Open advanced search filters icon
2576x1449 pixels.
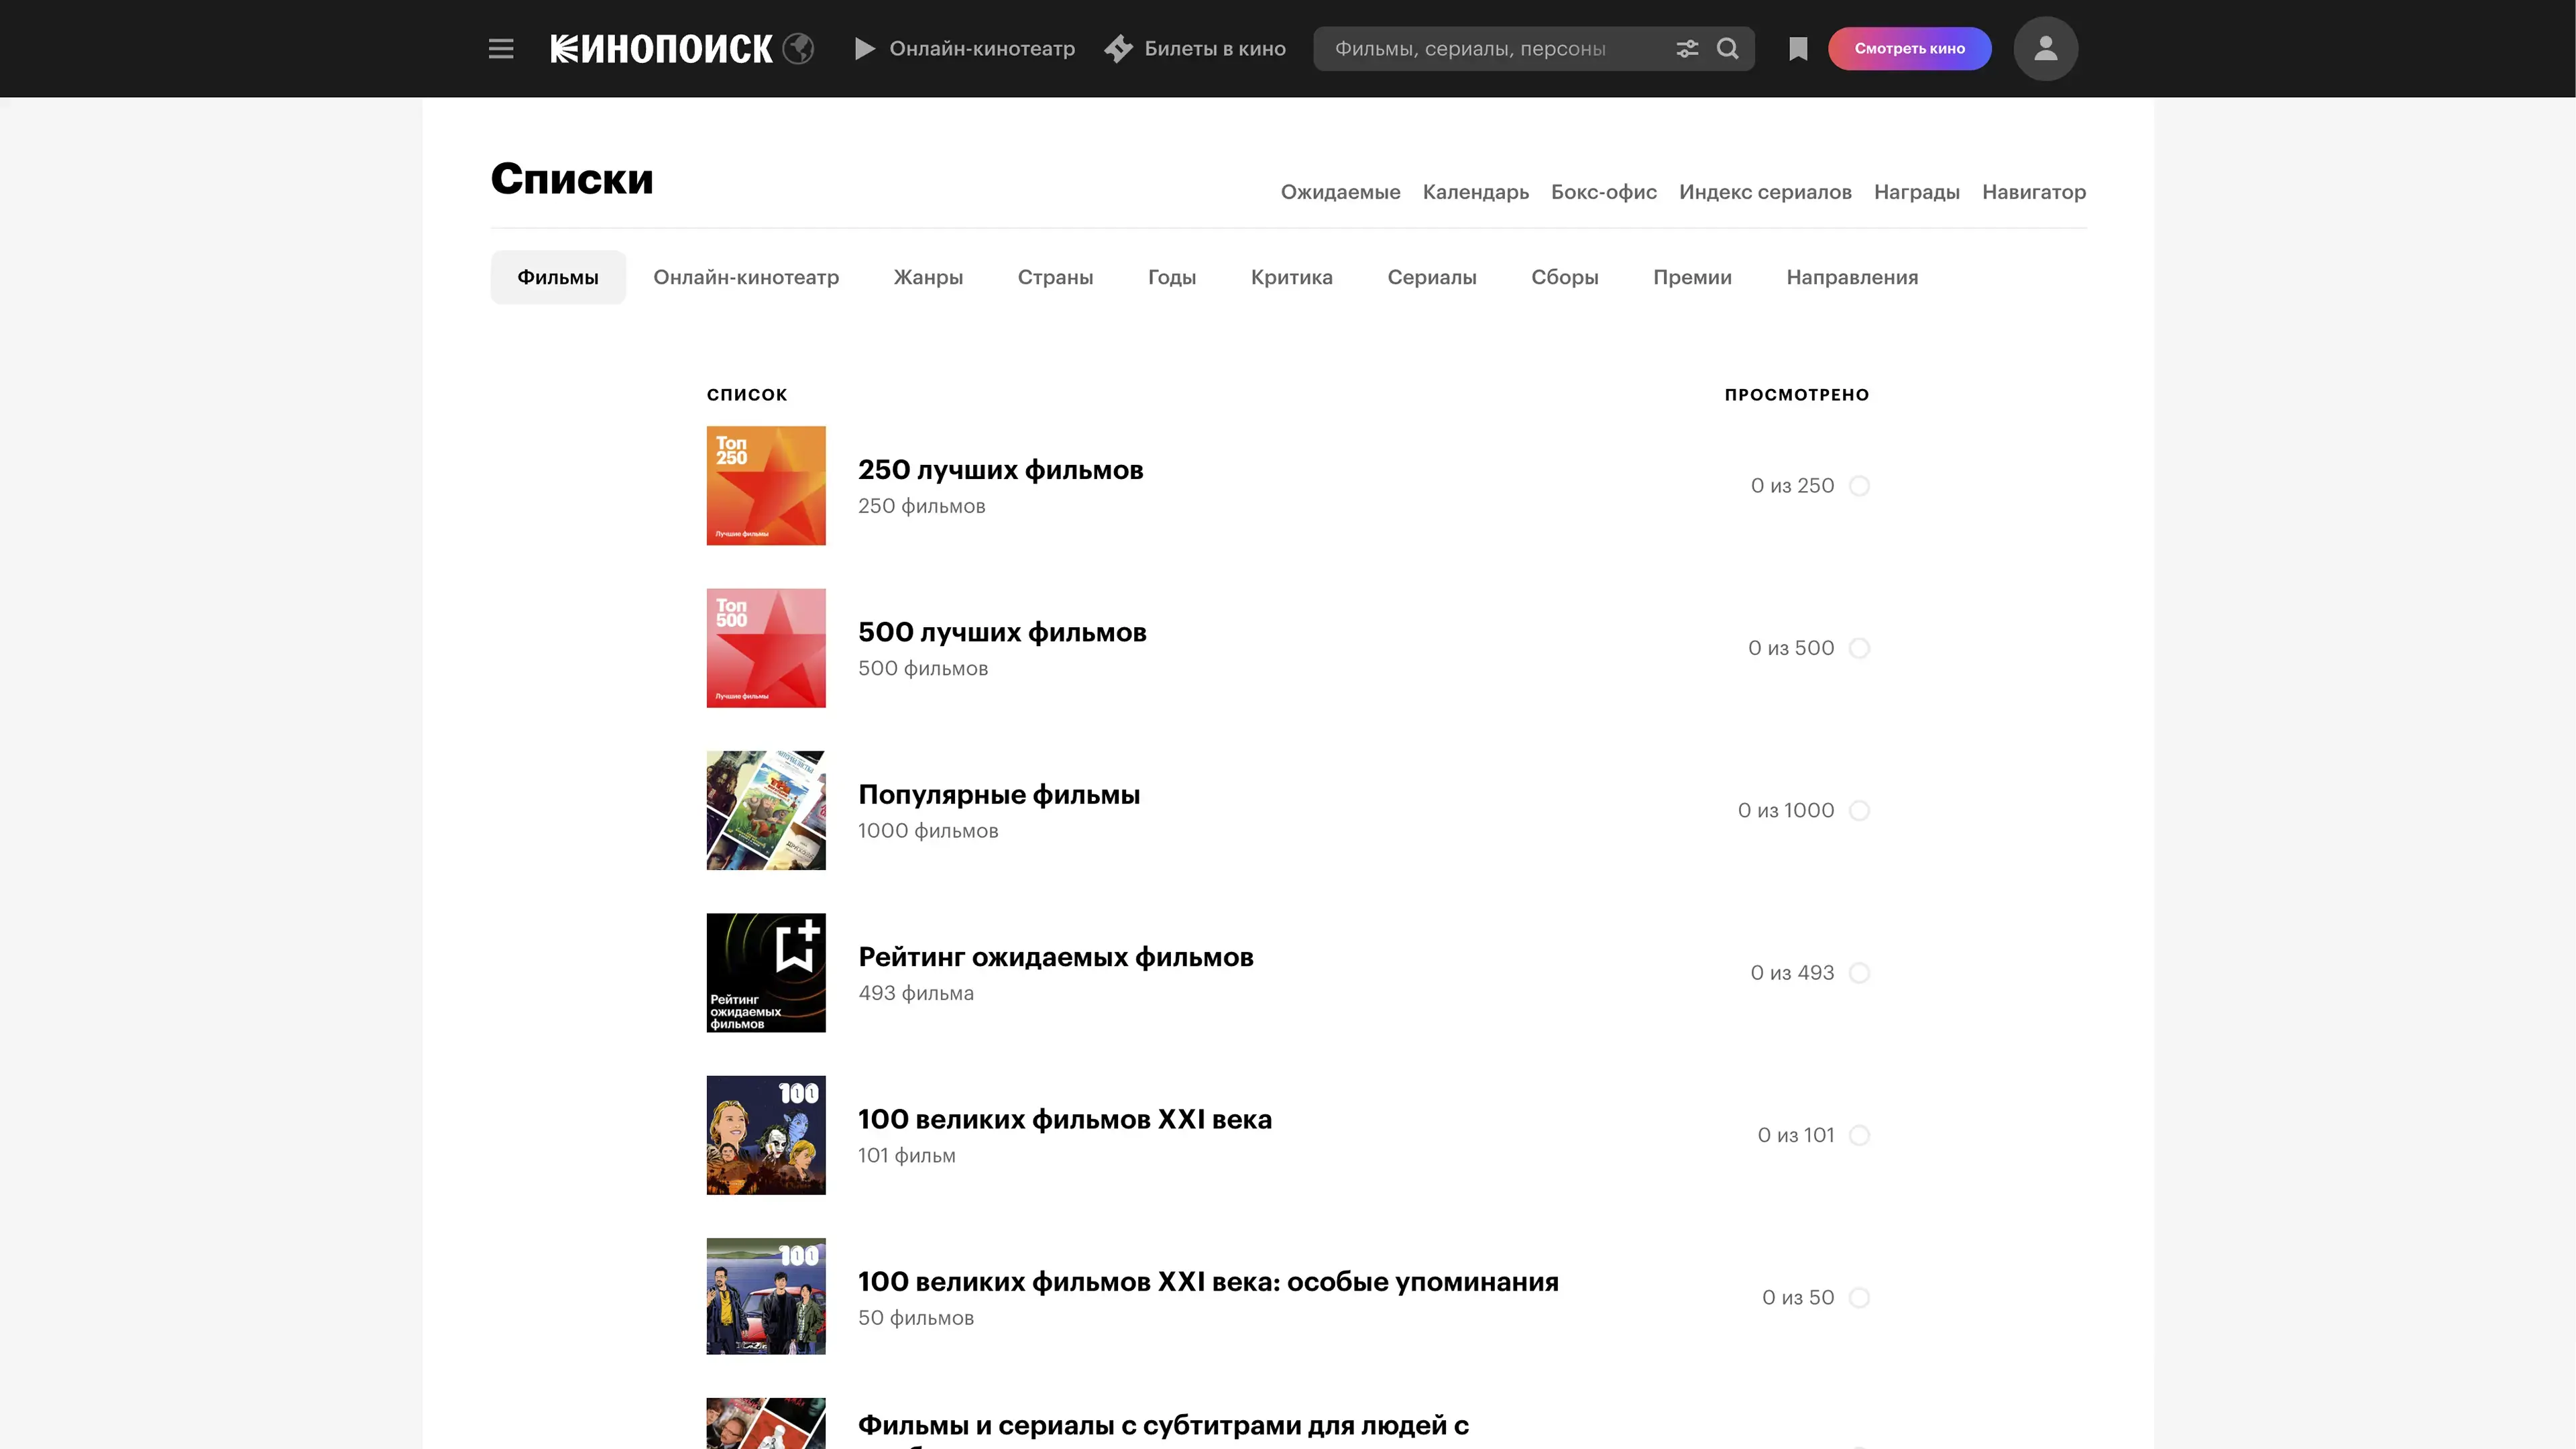tap(1687, 49)
